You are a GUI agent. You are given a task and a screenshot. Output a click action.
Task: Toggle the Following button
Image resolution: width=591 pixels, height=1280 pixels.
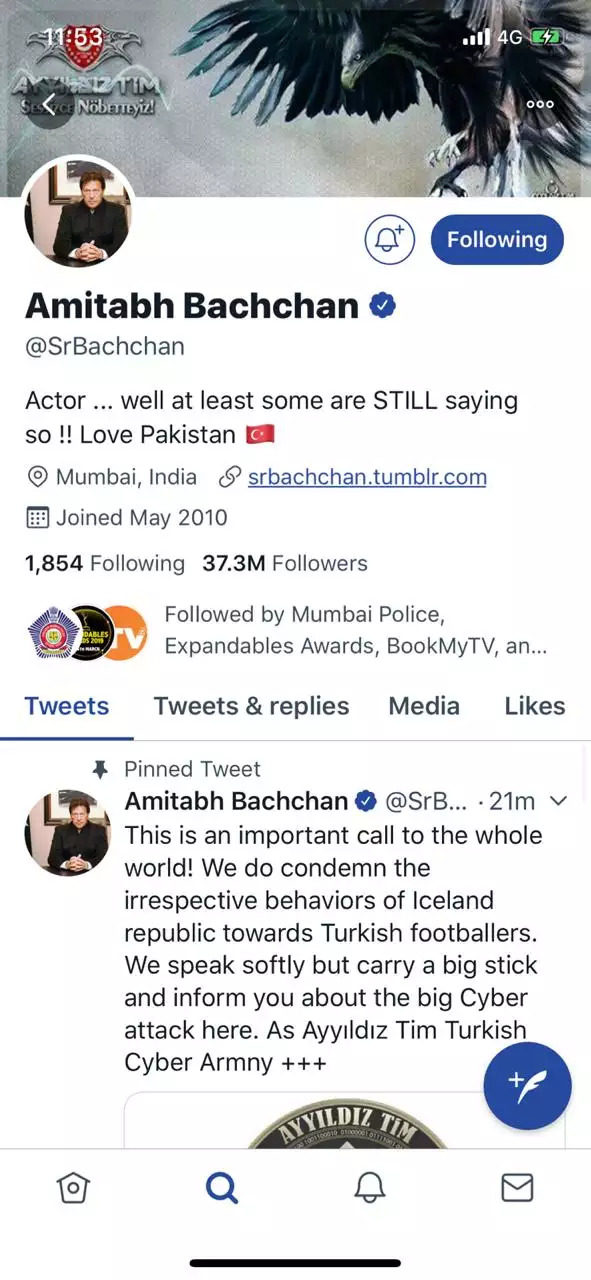(497, 239)
